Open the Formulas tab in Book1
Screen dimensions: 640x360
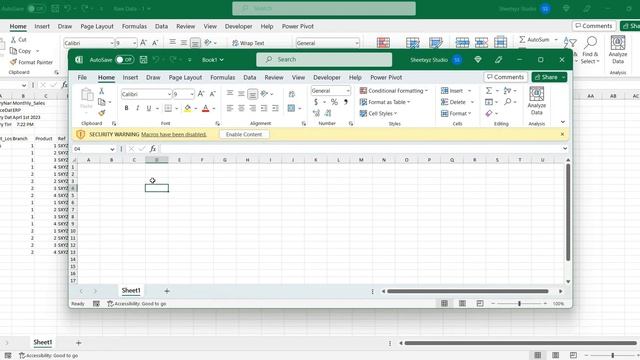click(x=222, y=77)
